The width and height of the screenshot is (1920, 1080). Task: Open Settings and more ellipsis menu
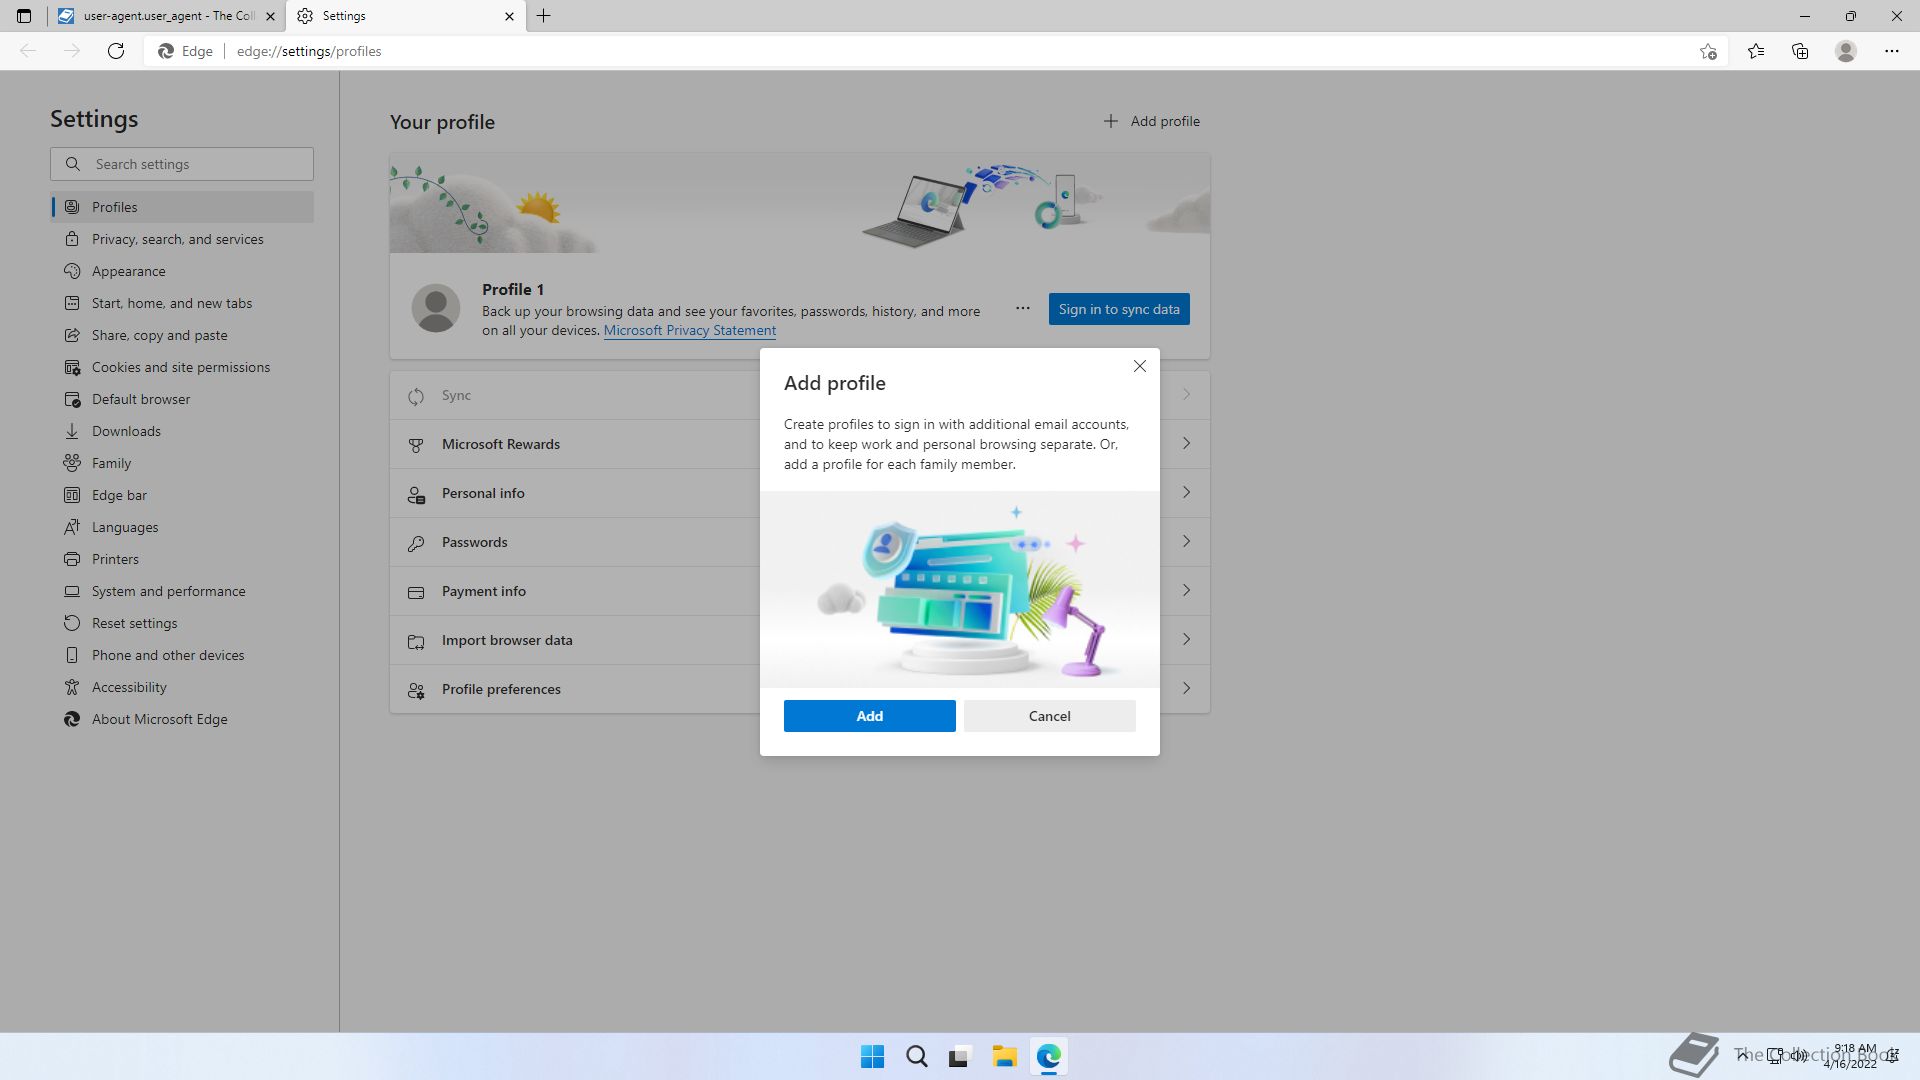(x=1891, y=51)
